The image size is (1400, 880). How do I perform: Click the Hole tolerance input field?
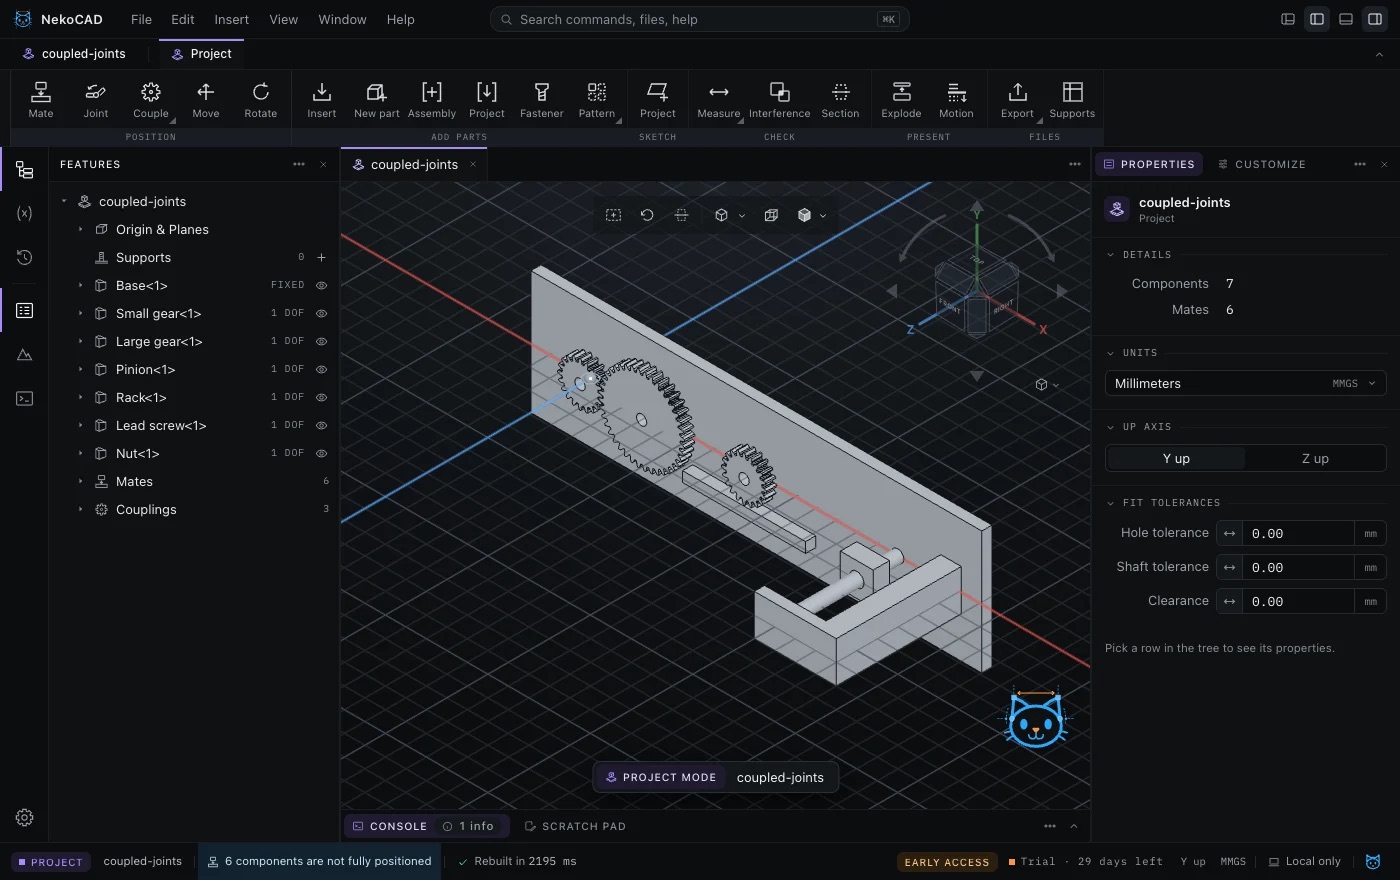1298,534
